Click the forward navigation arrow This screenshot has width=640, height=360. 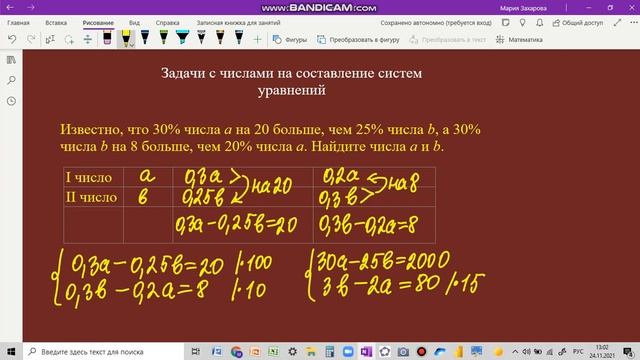[x=31, y=7]
